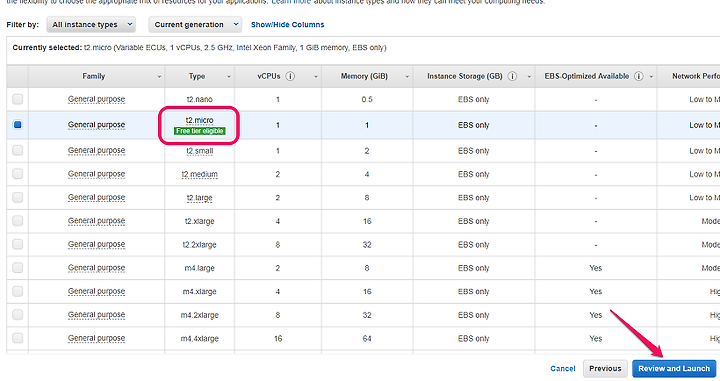Open the Family column sort arrow
The image size is (720, 381).
tap(159, 77)
